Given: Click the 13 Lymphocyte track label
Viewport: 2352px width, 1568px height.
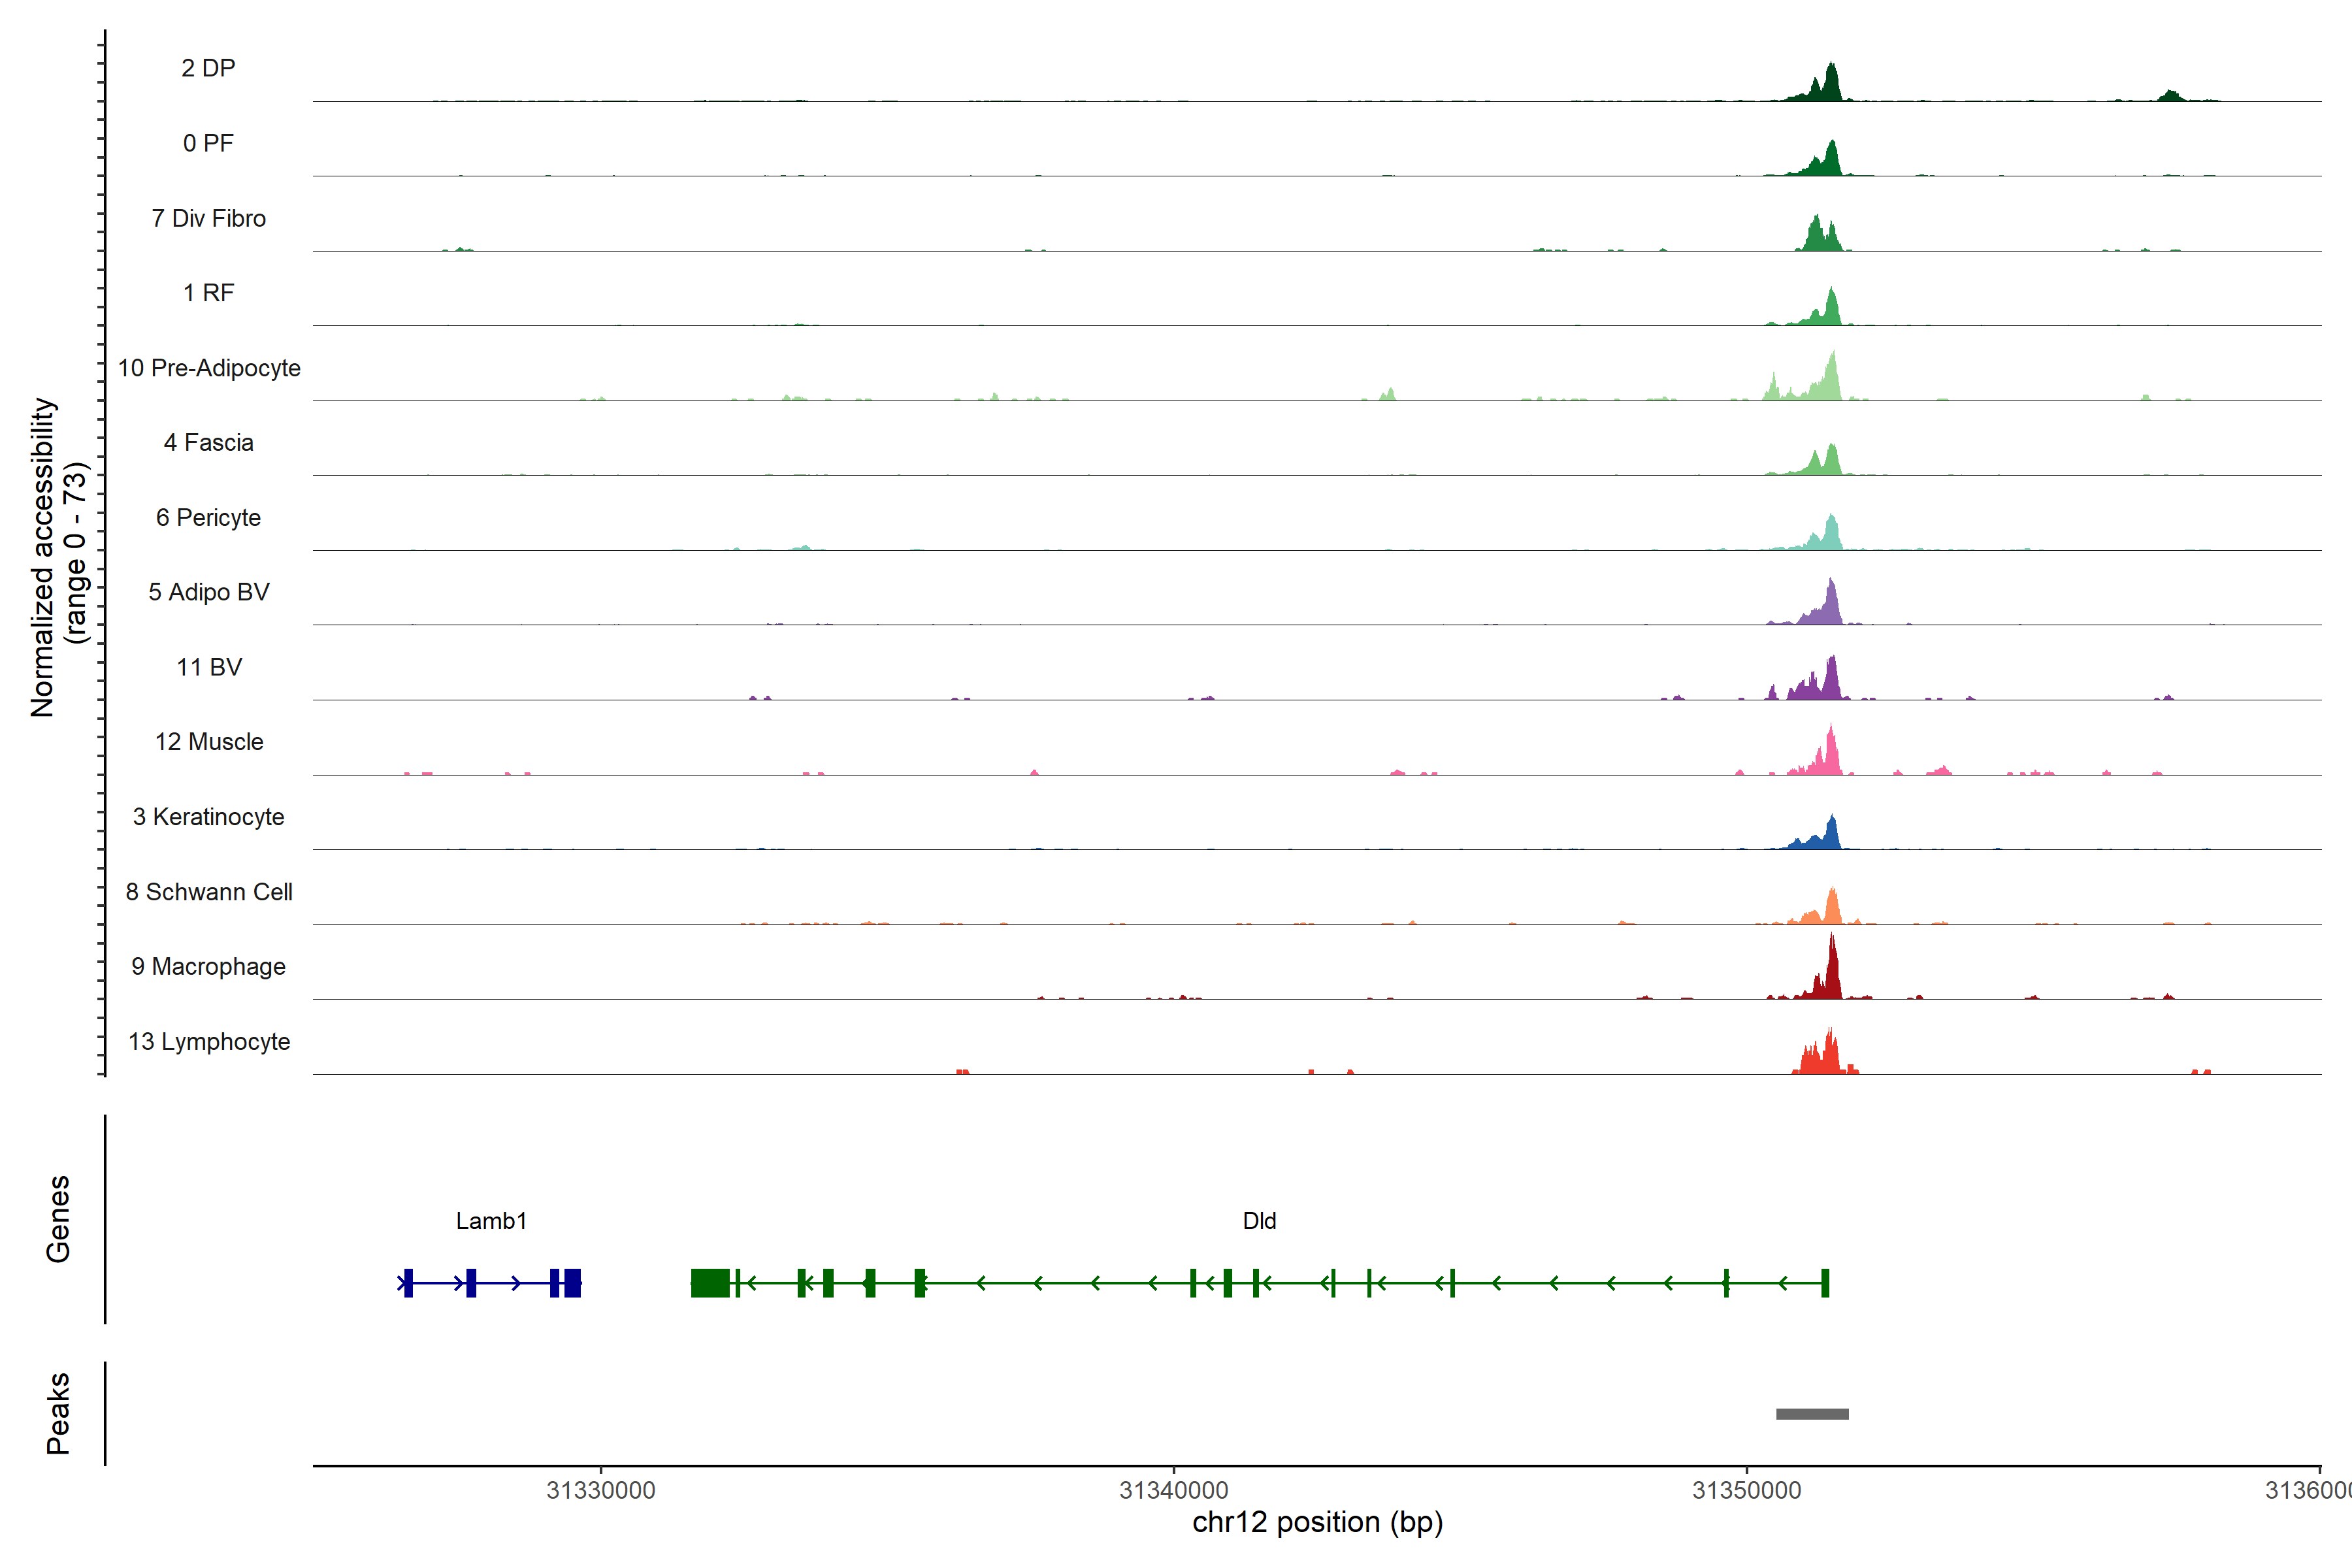Looking at the screenshot, I should point(209,1041).
